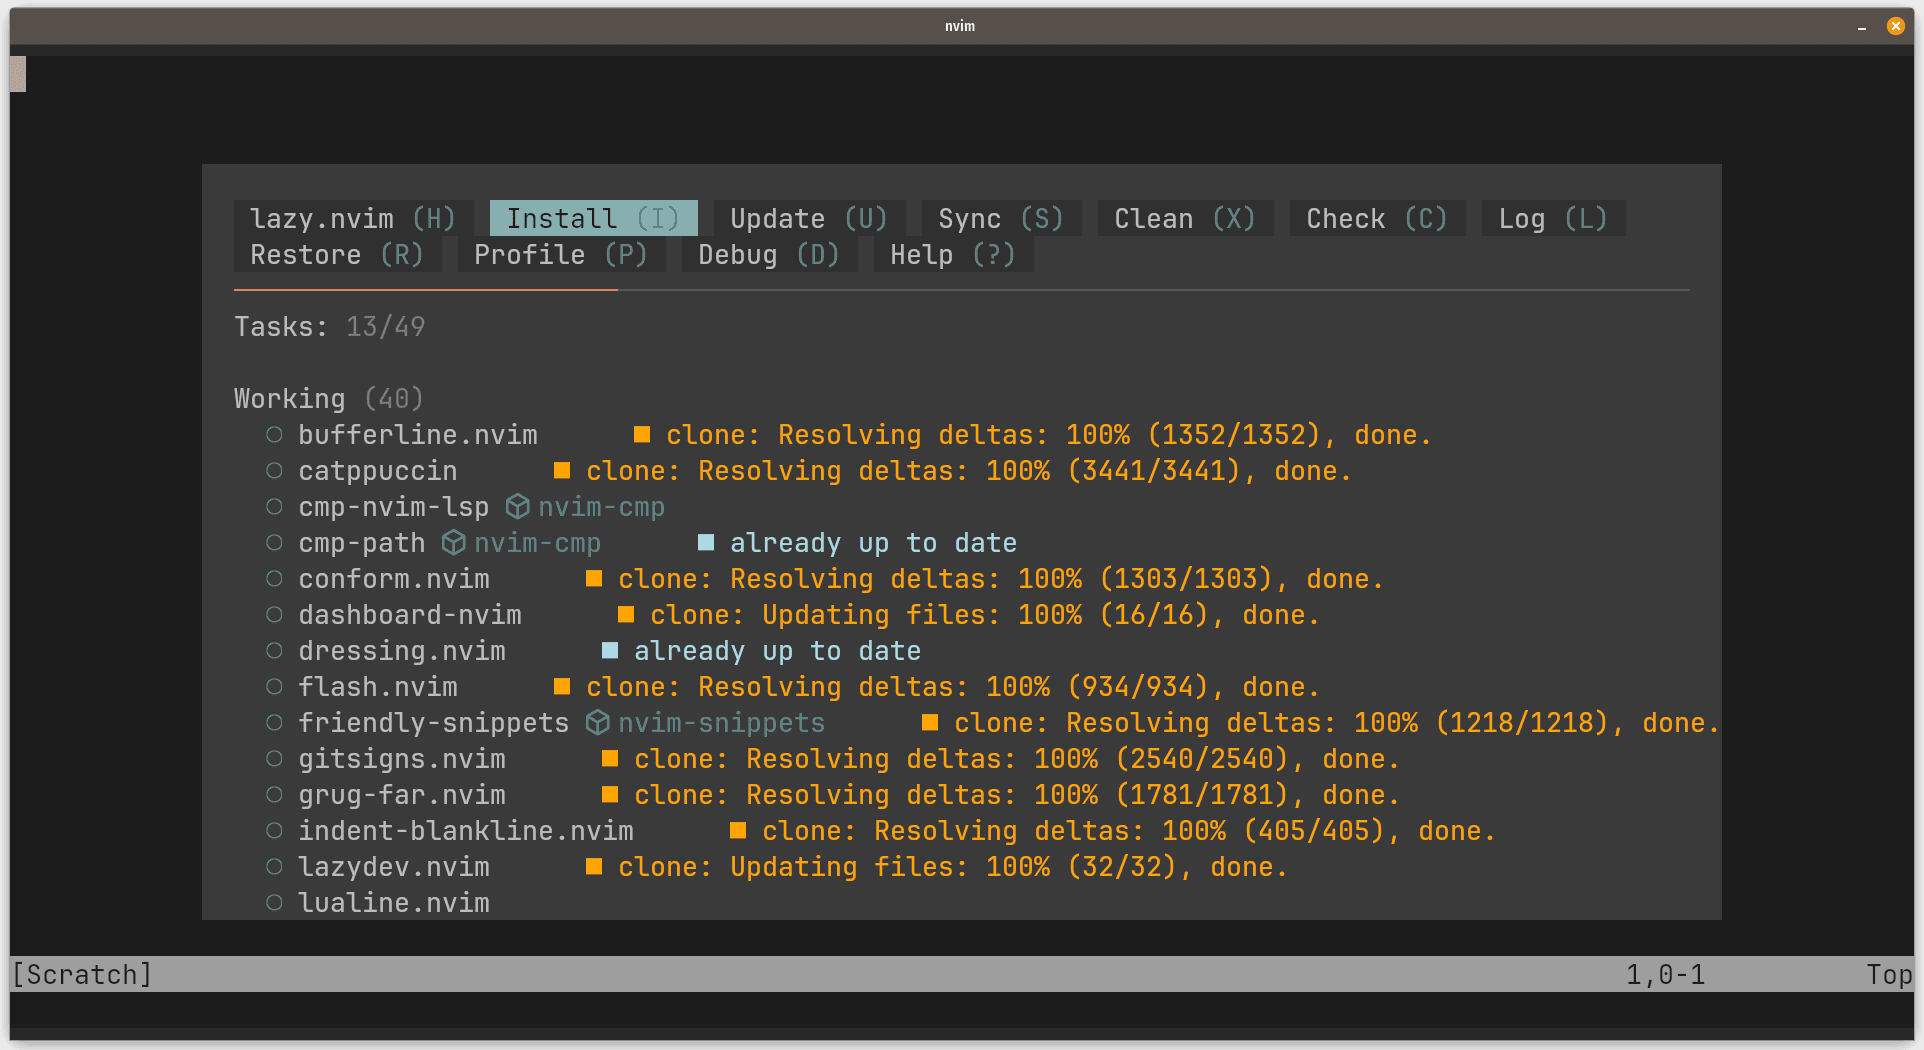Select the indent-blankline.nvim plugin name
The image size is (1924, 1050).
pos(466,831)
